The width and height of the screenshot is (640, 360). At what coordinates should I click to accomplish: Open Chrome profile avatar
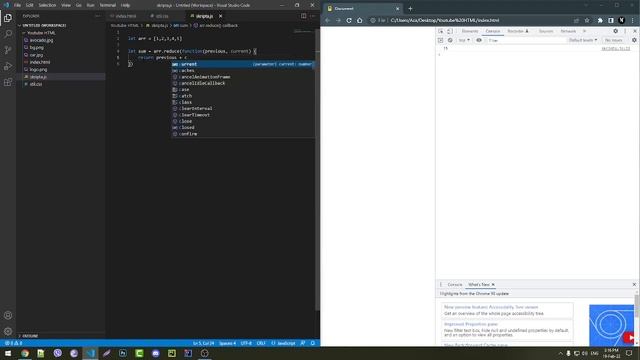click(x=622, y=20)
